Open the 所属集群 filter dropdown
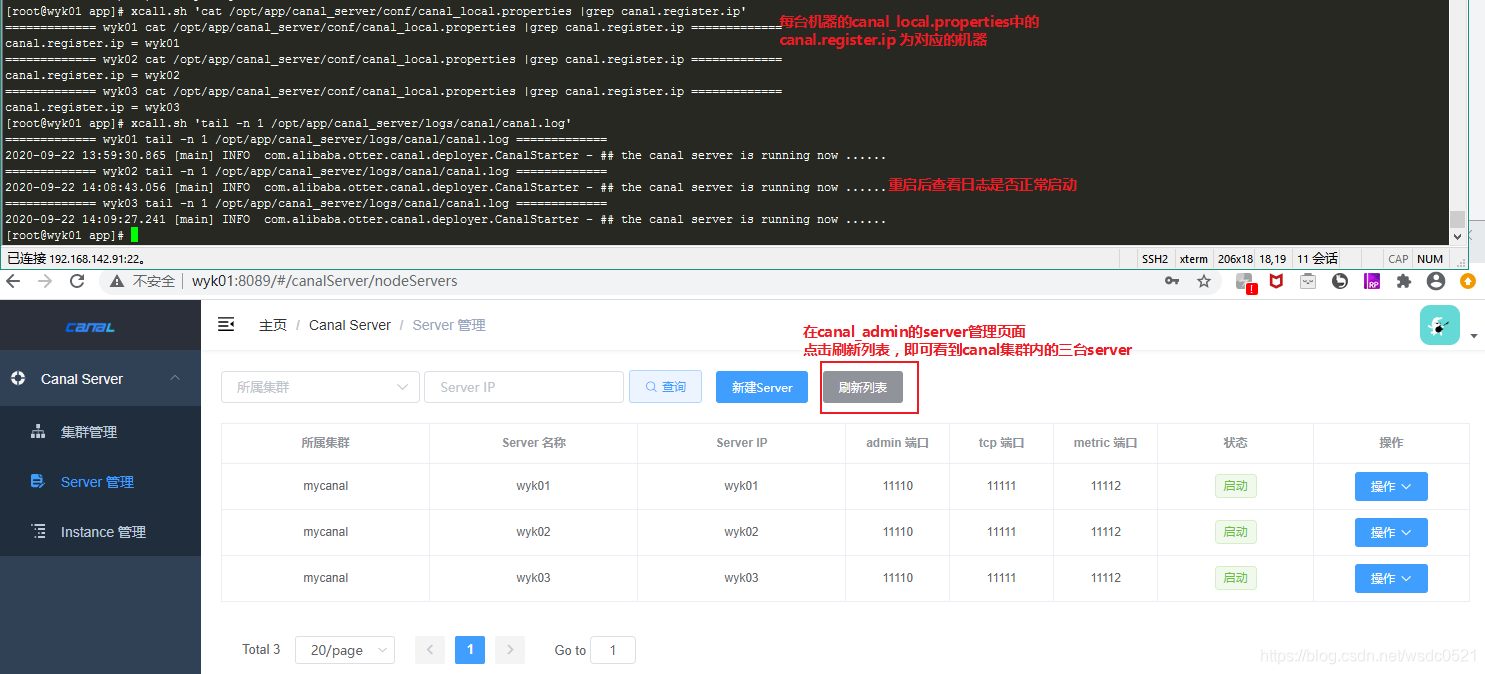Screen dimensions: 1485x674 (320, 387)
